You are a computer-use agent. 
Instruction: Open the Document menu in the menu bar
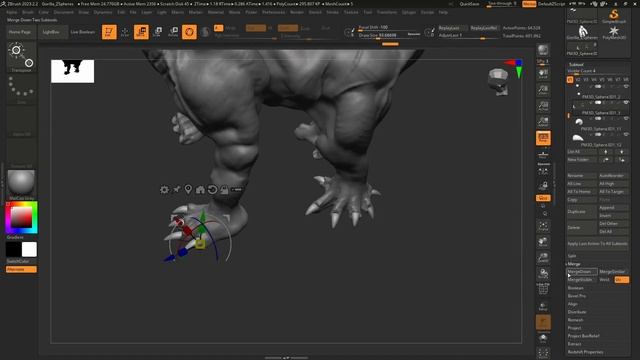pos(64,12)
